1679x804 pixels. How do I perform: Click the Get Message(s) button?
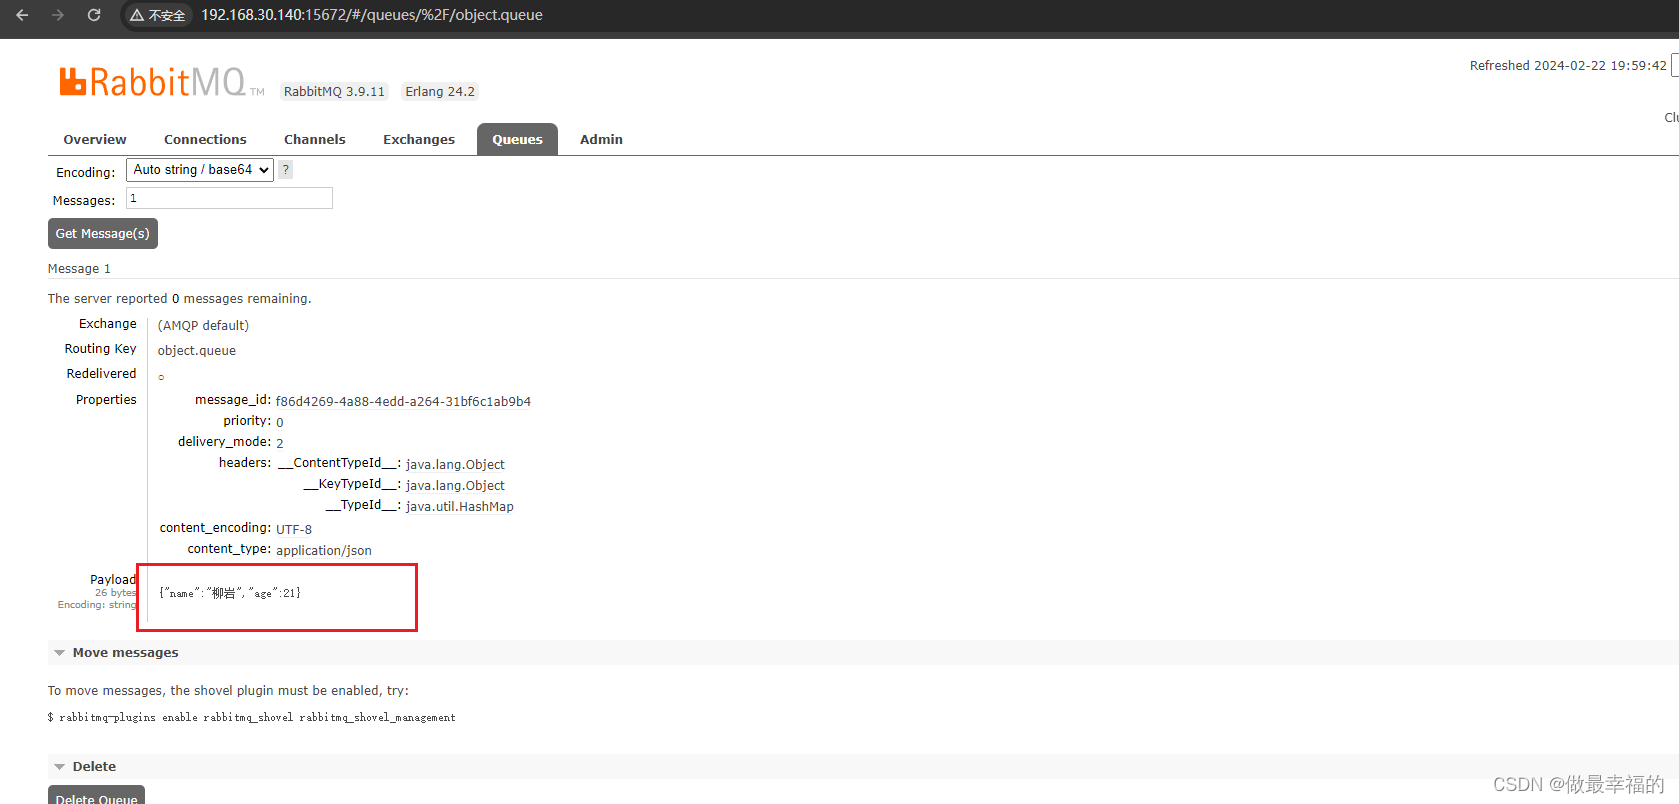103,233
